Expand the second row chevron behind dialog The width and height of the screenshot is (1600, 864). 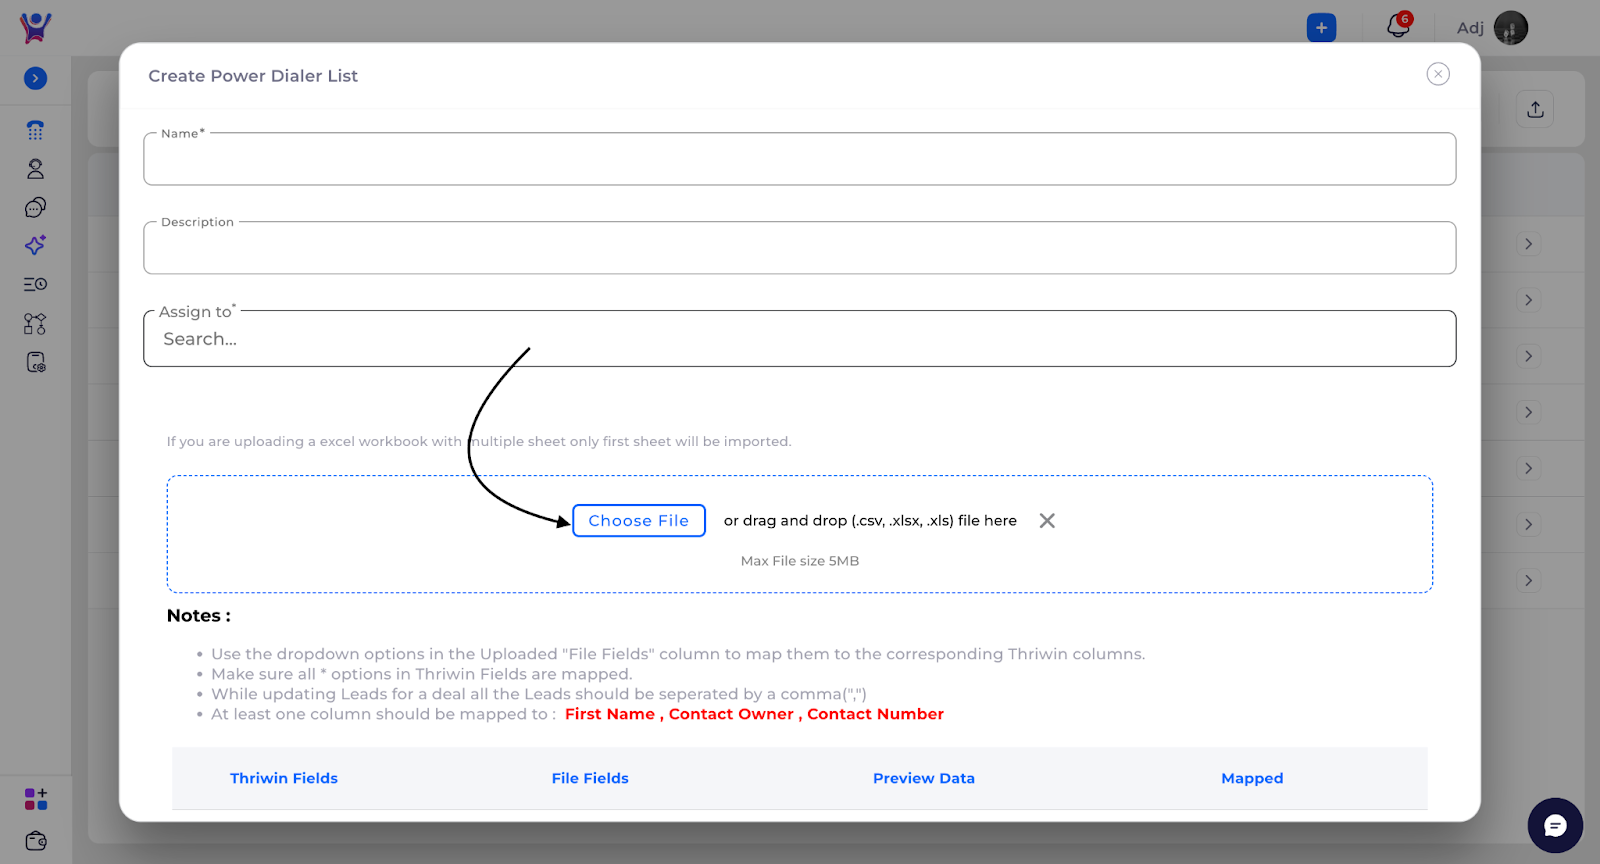(1528, 300)
